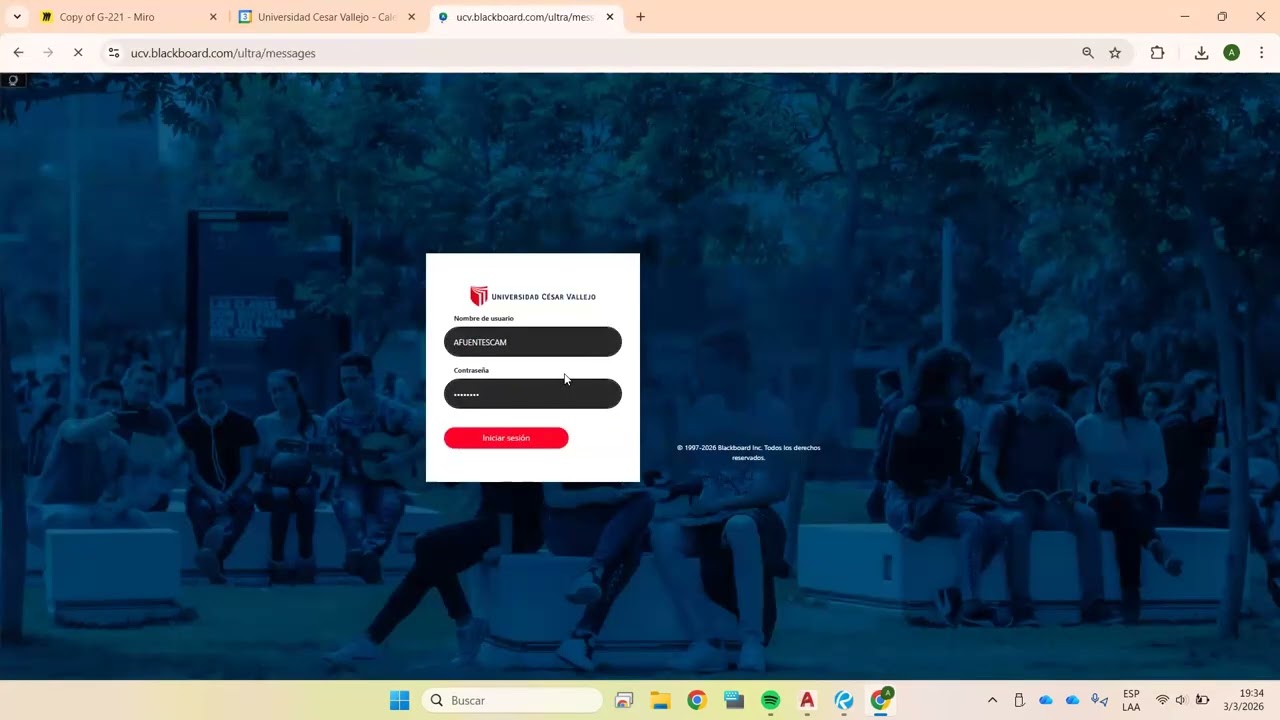Viewport: 1280px width, 720px height.
Task: Open the Chrome profile avatar A
Action: (1232, 53)
